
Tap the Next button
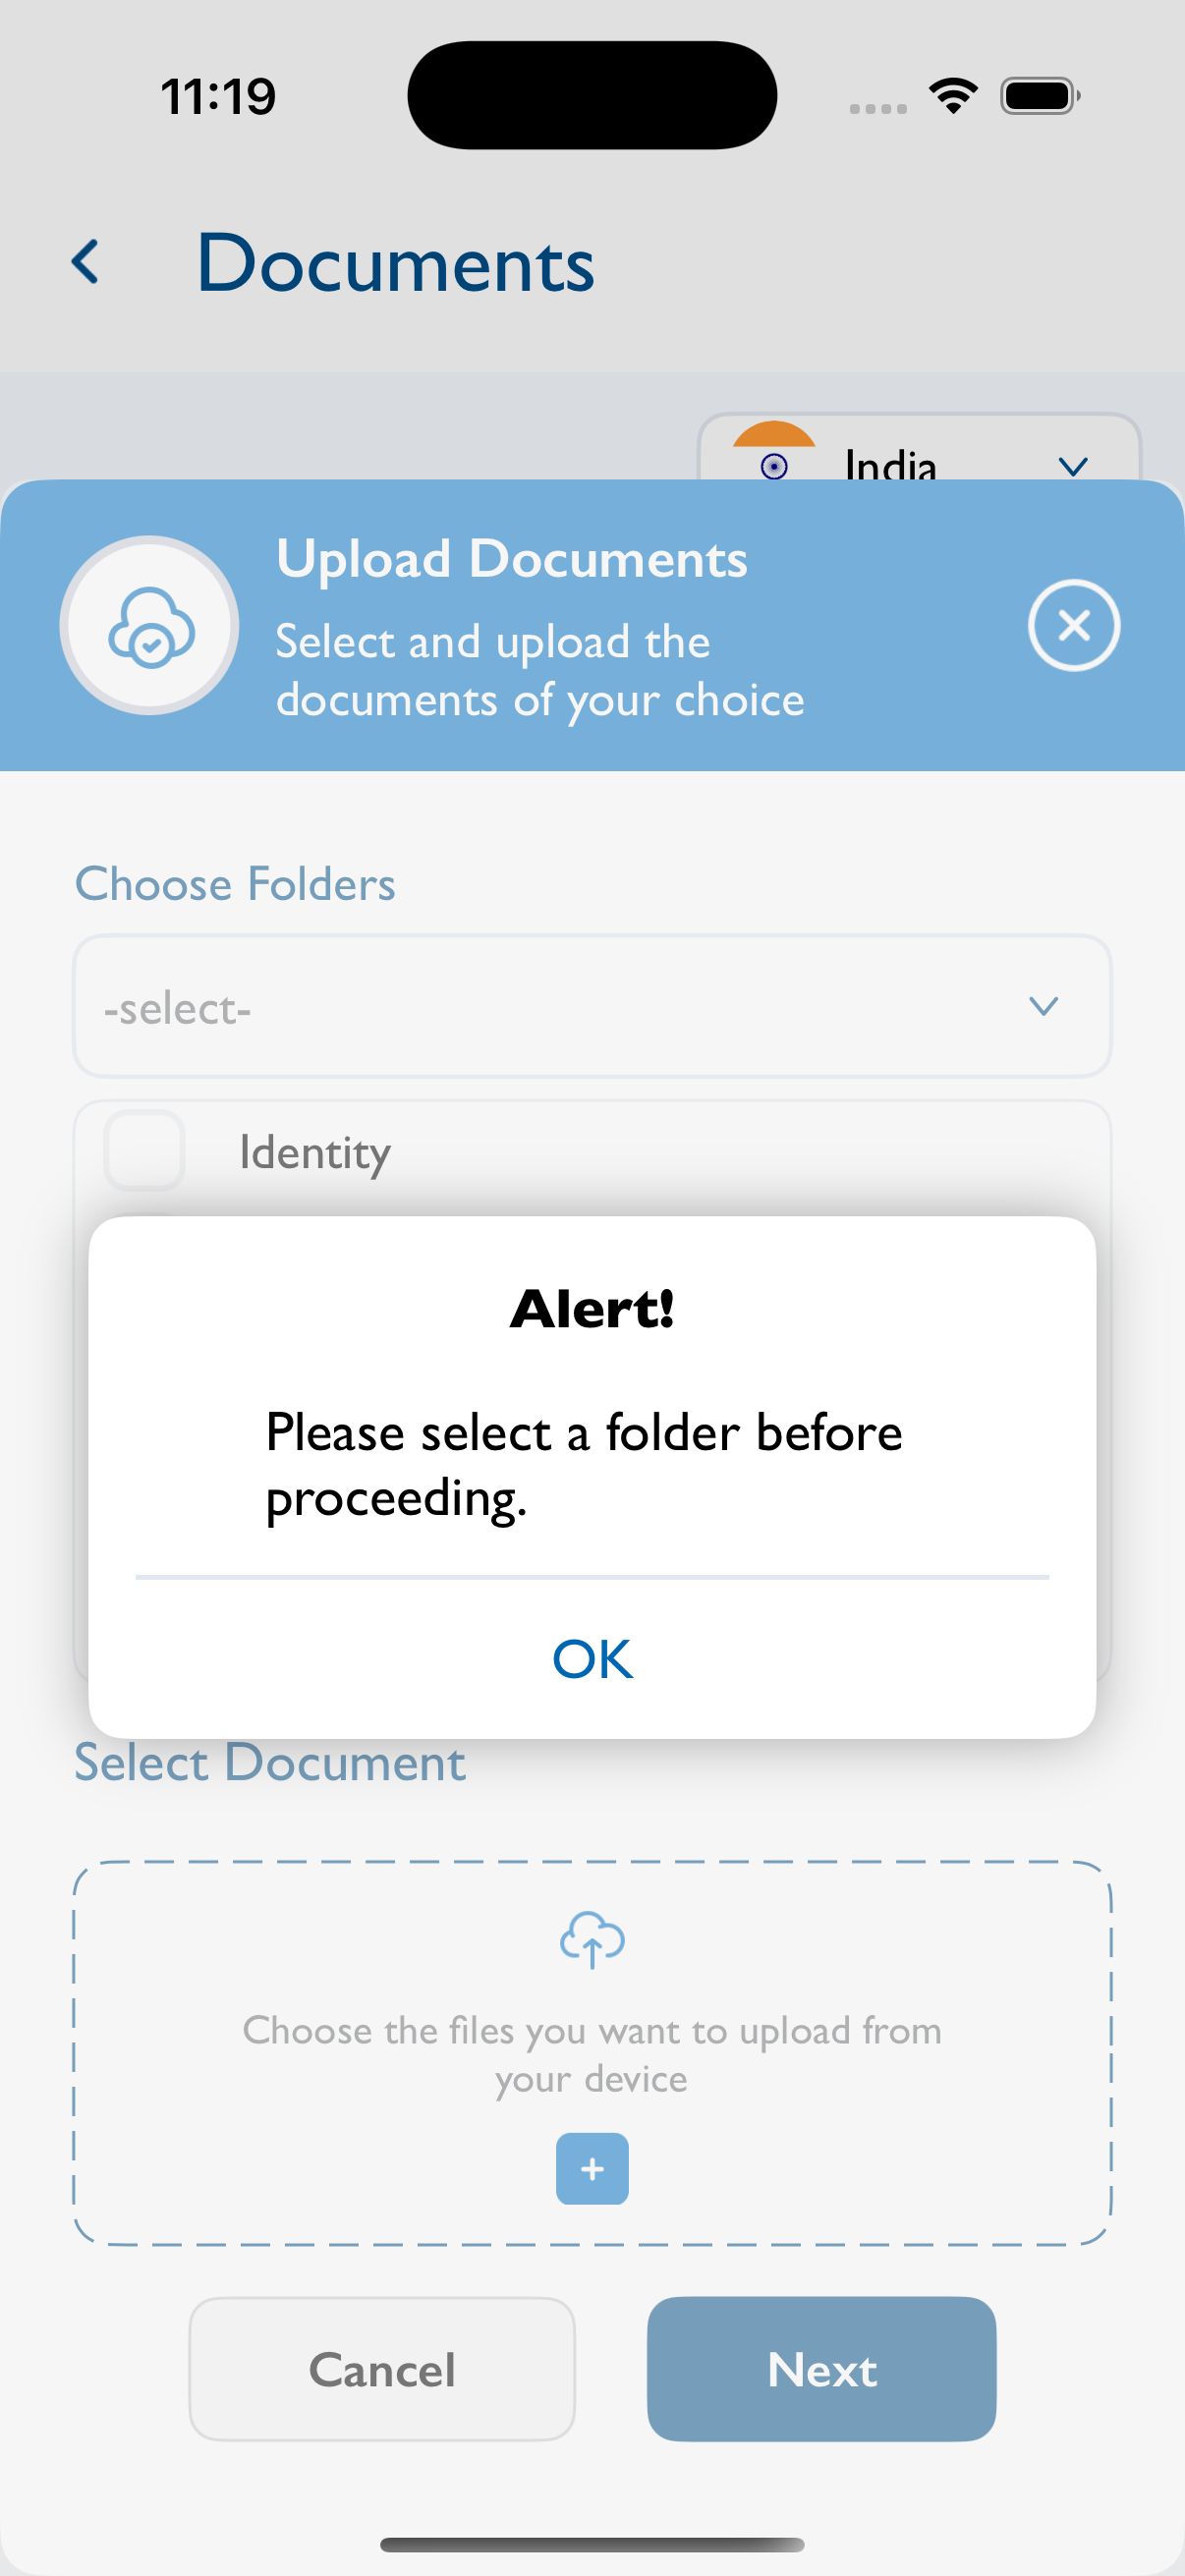pyautogui.click(x=821, y=2369)
